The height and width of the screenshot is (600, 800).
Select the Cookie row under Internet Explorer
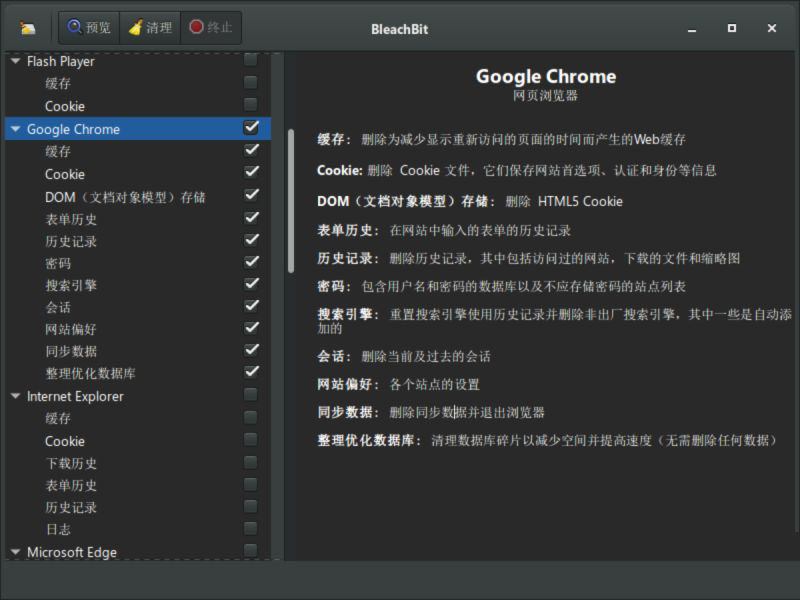(65, 441)
